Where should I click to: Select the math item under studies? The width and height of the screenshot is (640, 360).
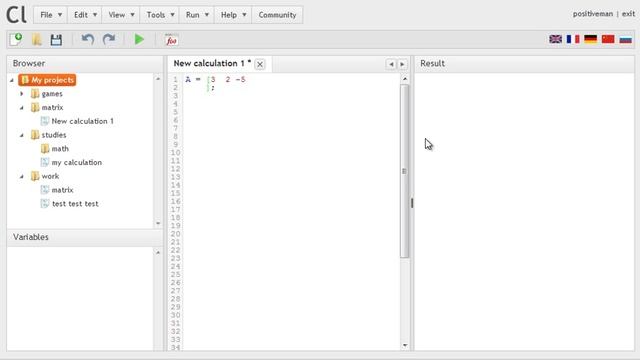point(60,149)
